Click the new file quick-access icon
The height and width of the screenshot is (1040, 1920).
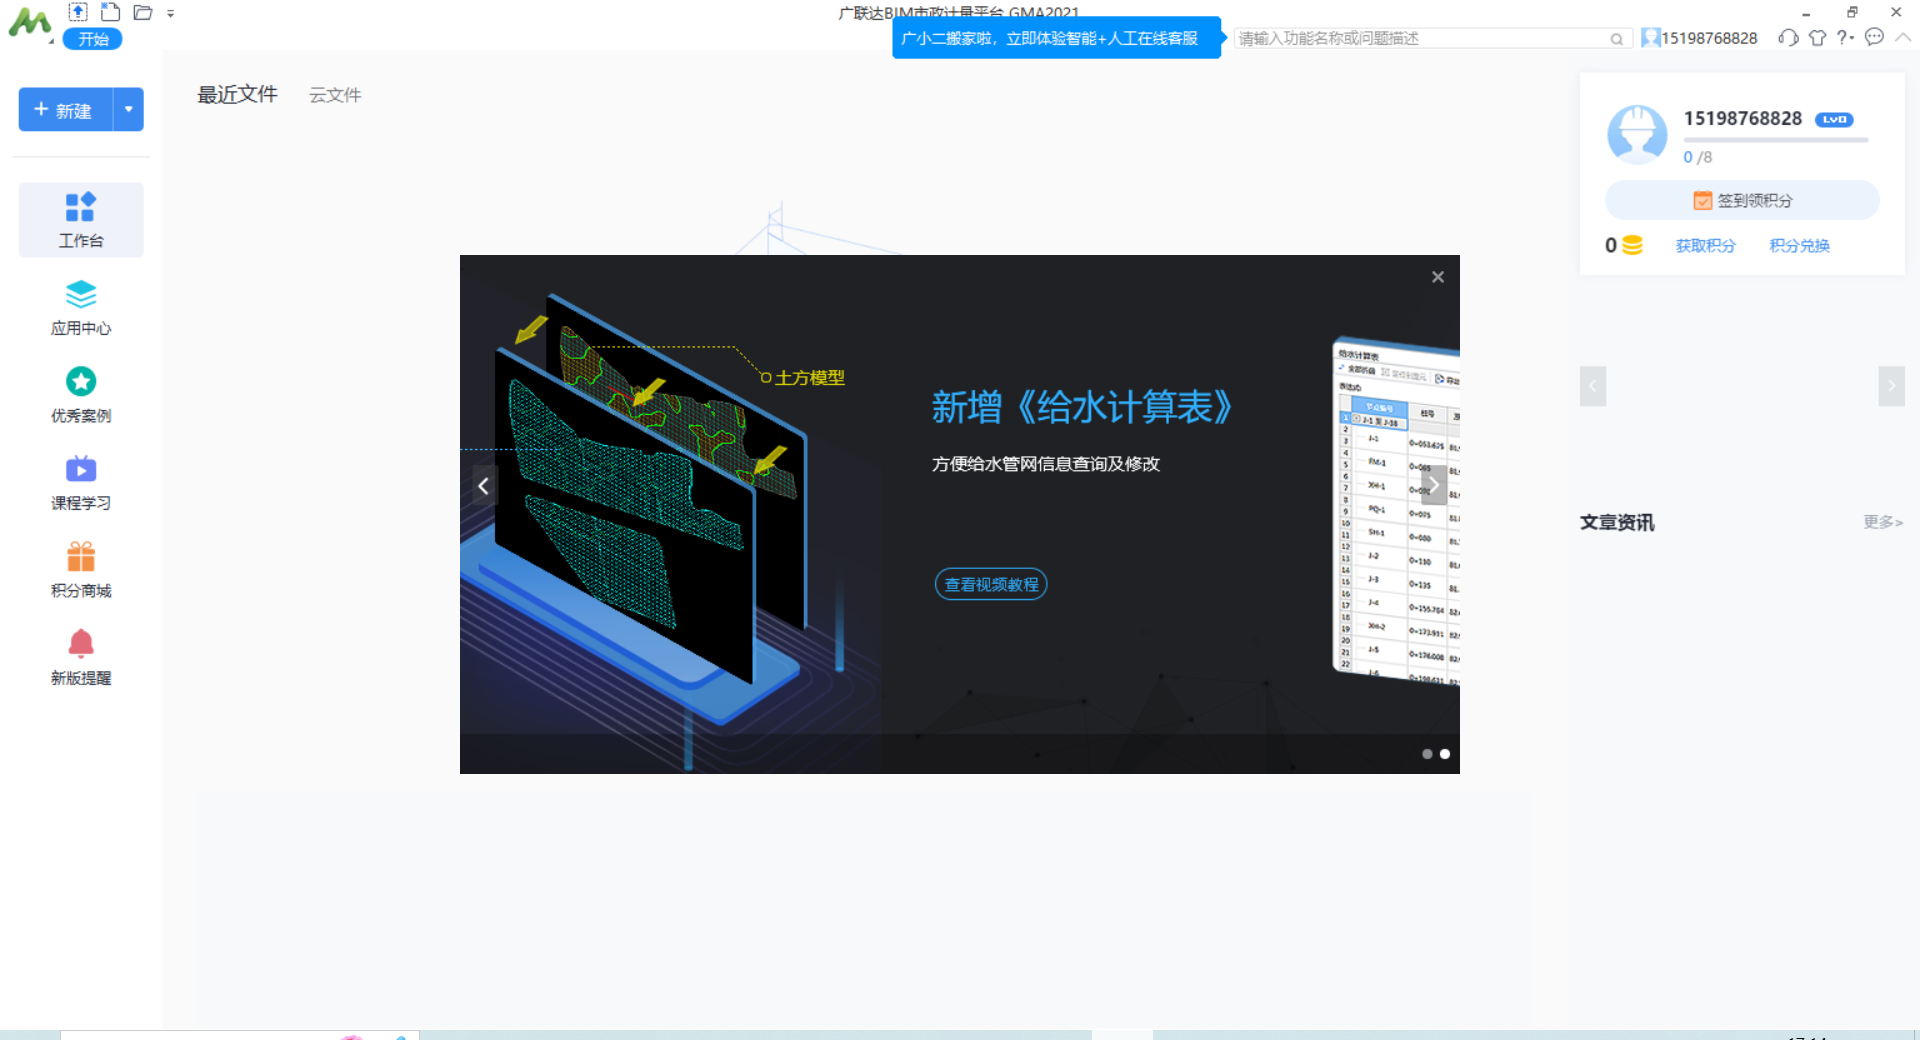[x=111, y=12]
